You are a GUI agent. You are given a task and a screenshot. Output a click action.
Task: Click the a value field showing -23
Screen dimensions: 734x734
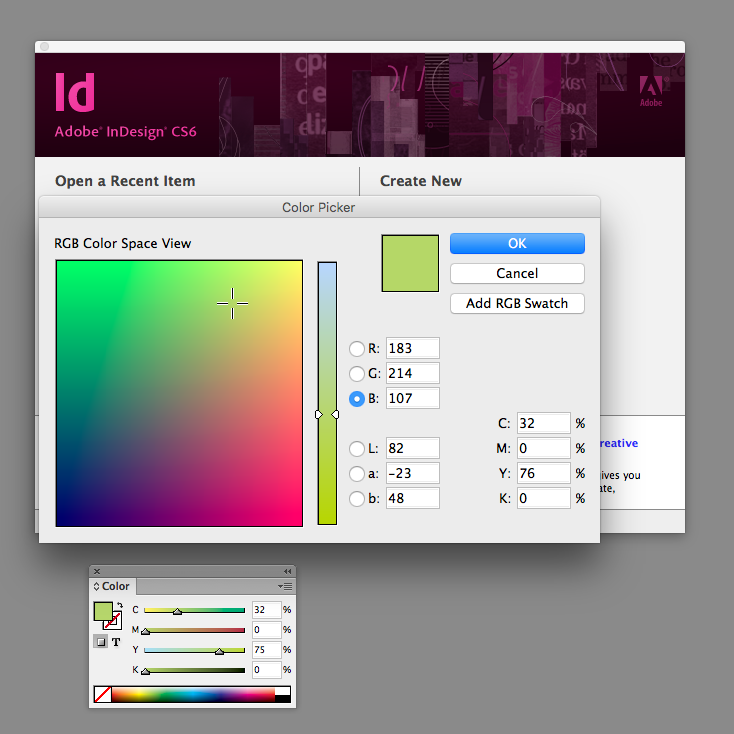412,473
